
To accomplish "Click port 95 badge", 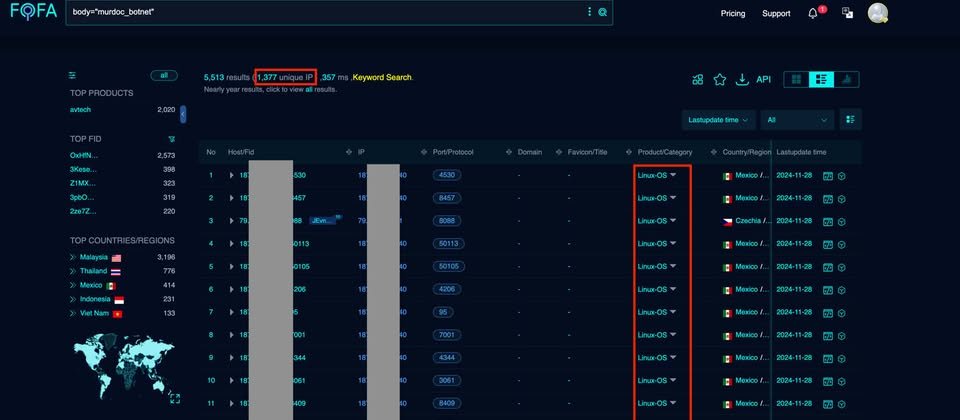I will coord(443,313).
